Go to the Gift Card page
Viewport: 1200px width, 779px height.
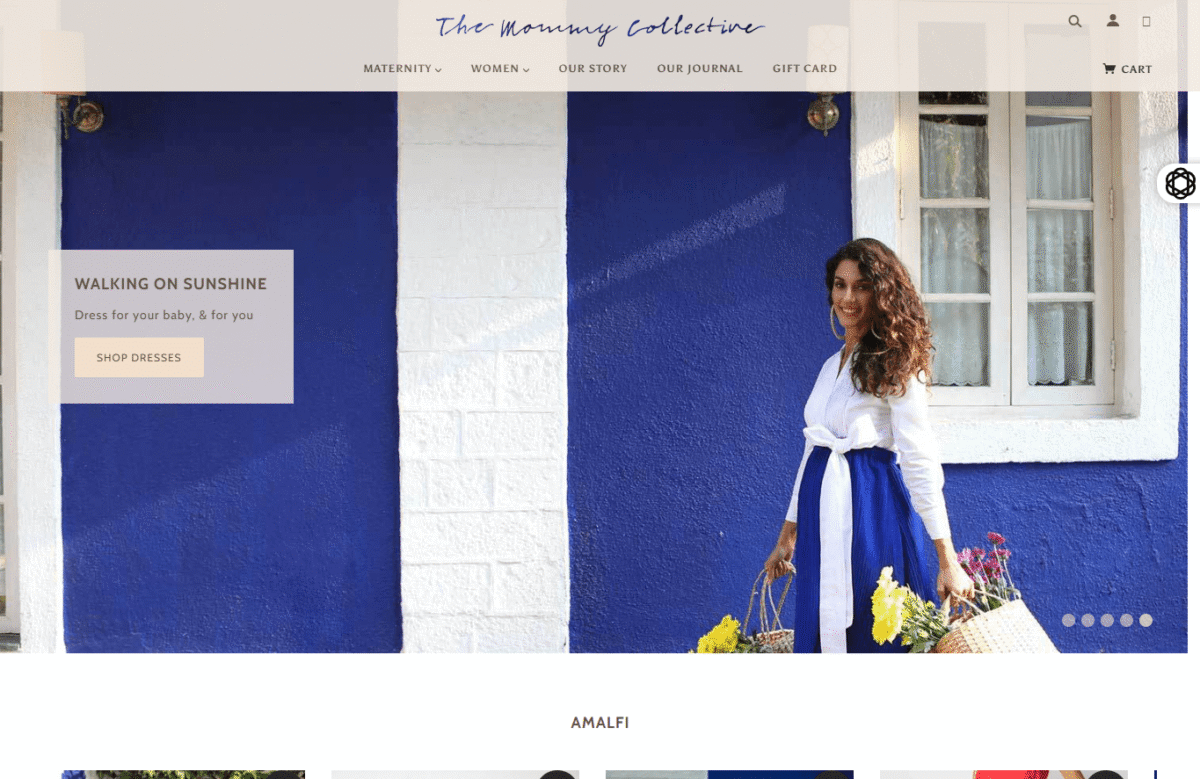805,69
